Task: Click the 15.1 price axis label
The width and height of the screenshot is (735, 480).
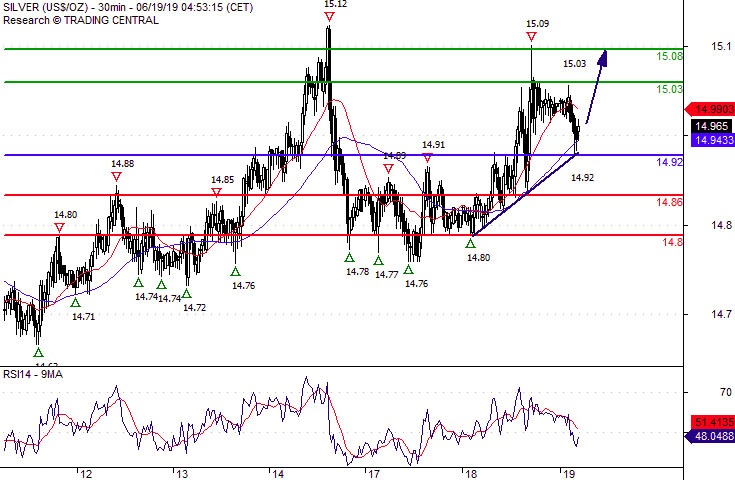Action: pos(721,46)
